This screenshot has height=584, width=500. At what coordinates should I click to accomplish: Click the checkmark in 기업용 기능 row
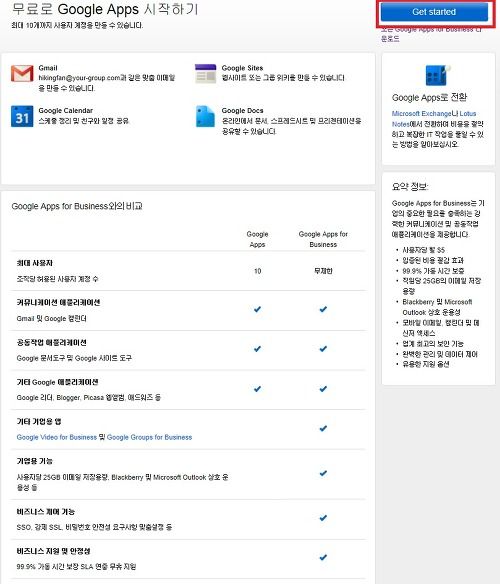coord(323,473)
